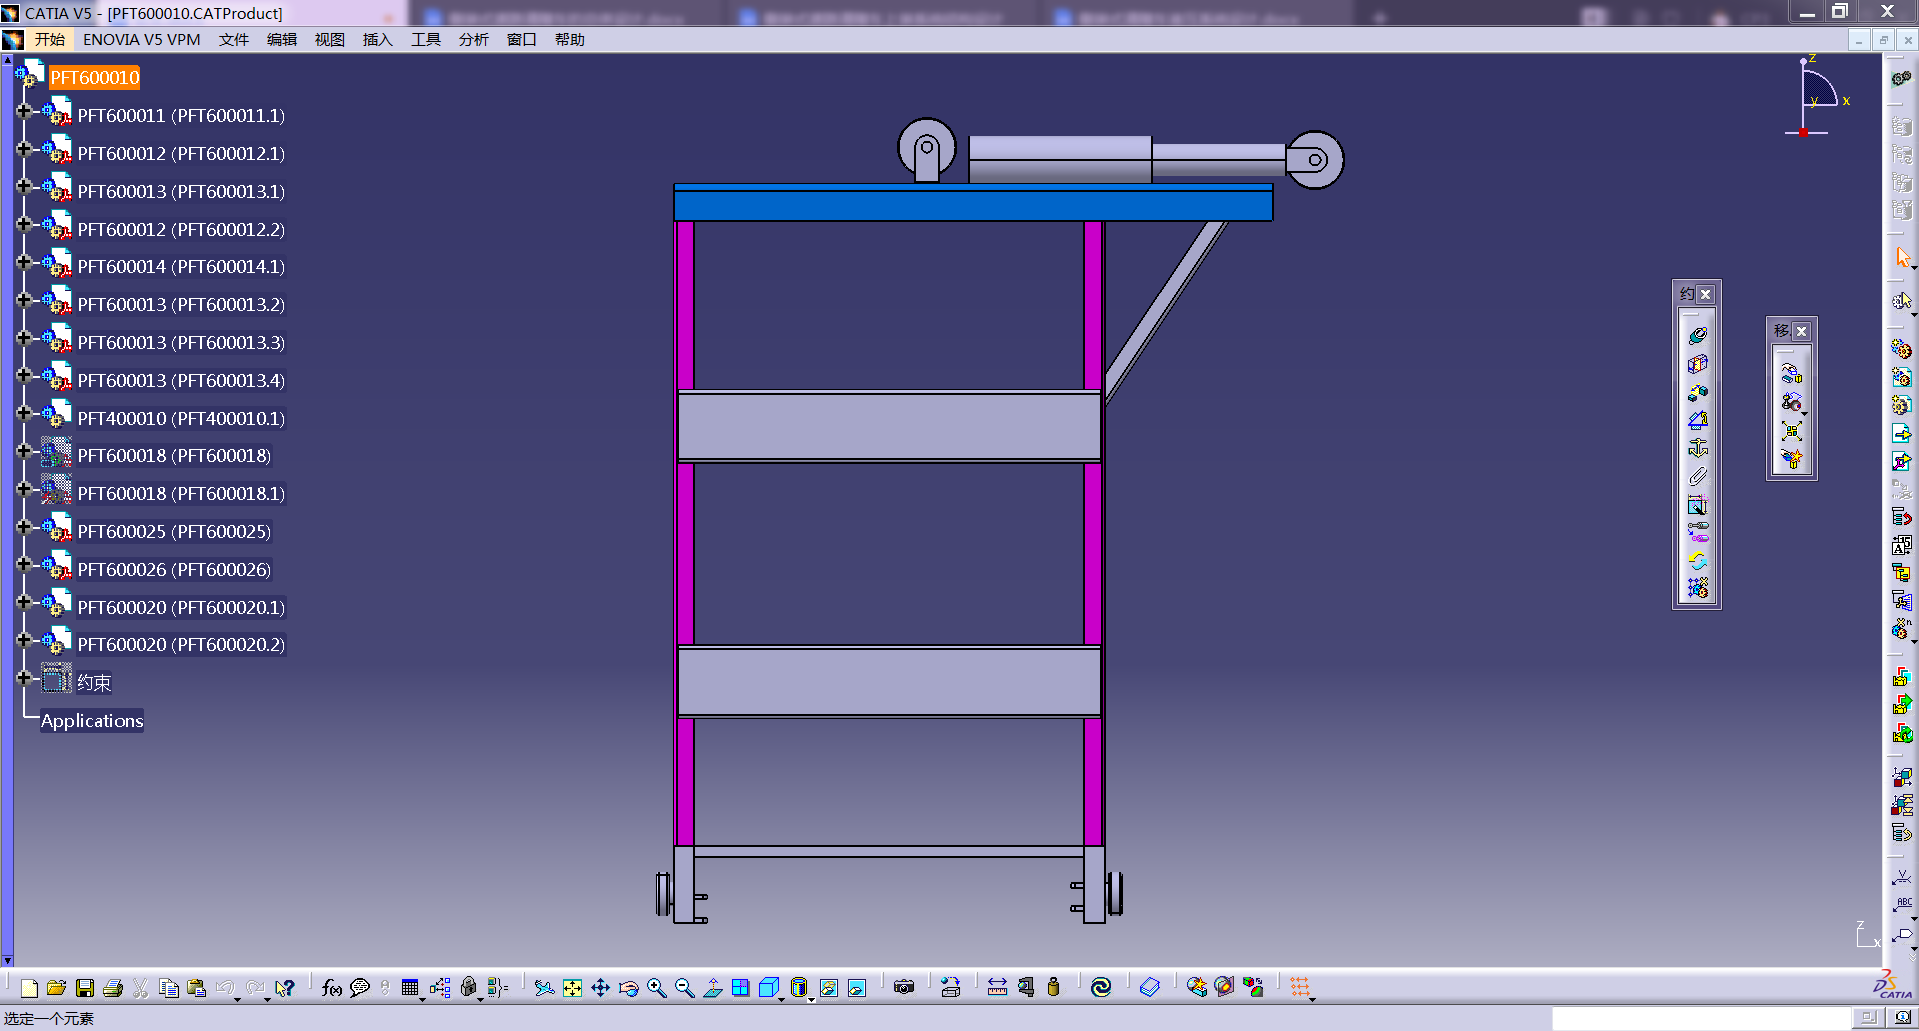This screenshot has width=1919, height=1031.
Task: Select the Manipulation tool in move toolbar
Action: pyautogui.click(x=1792, y=374)
